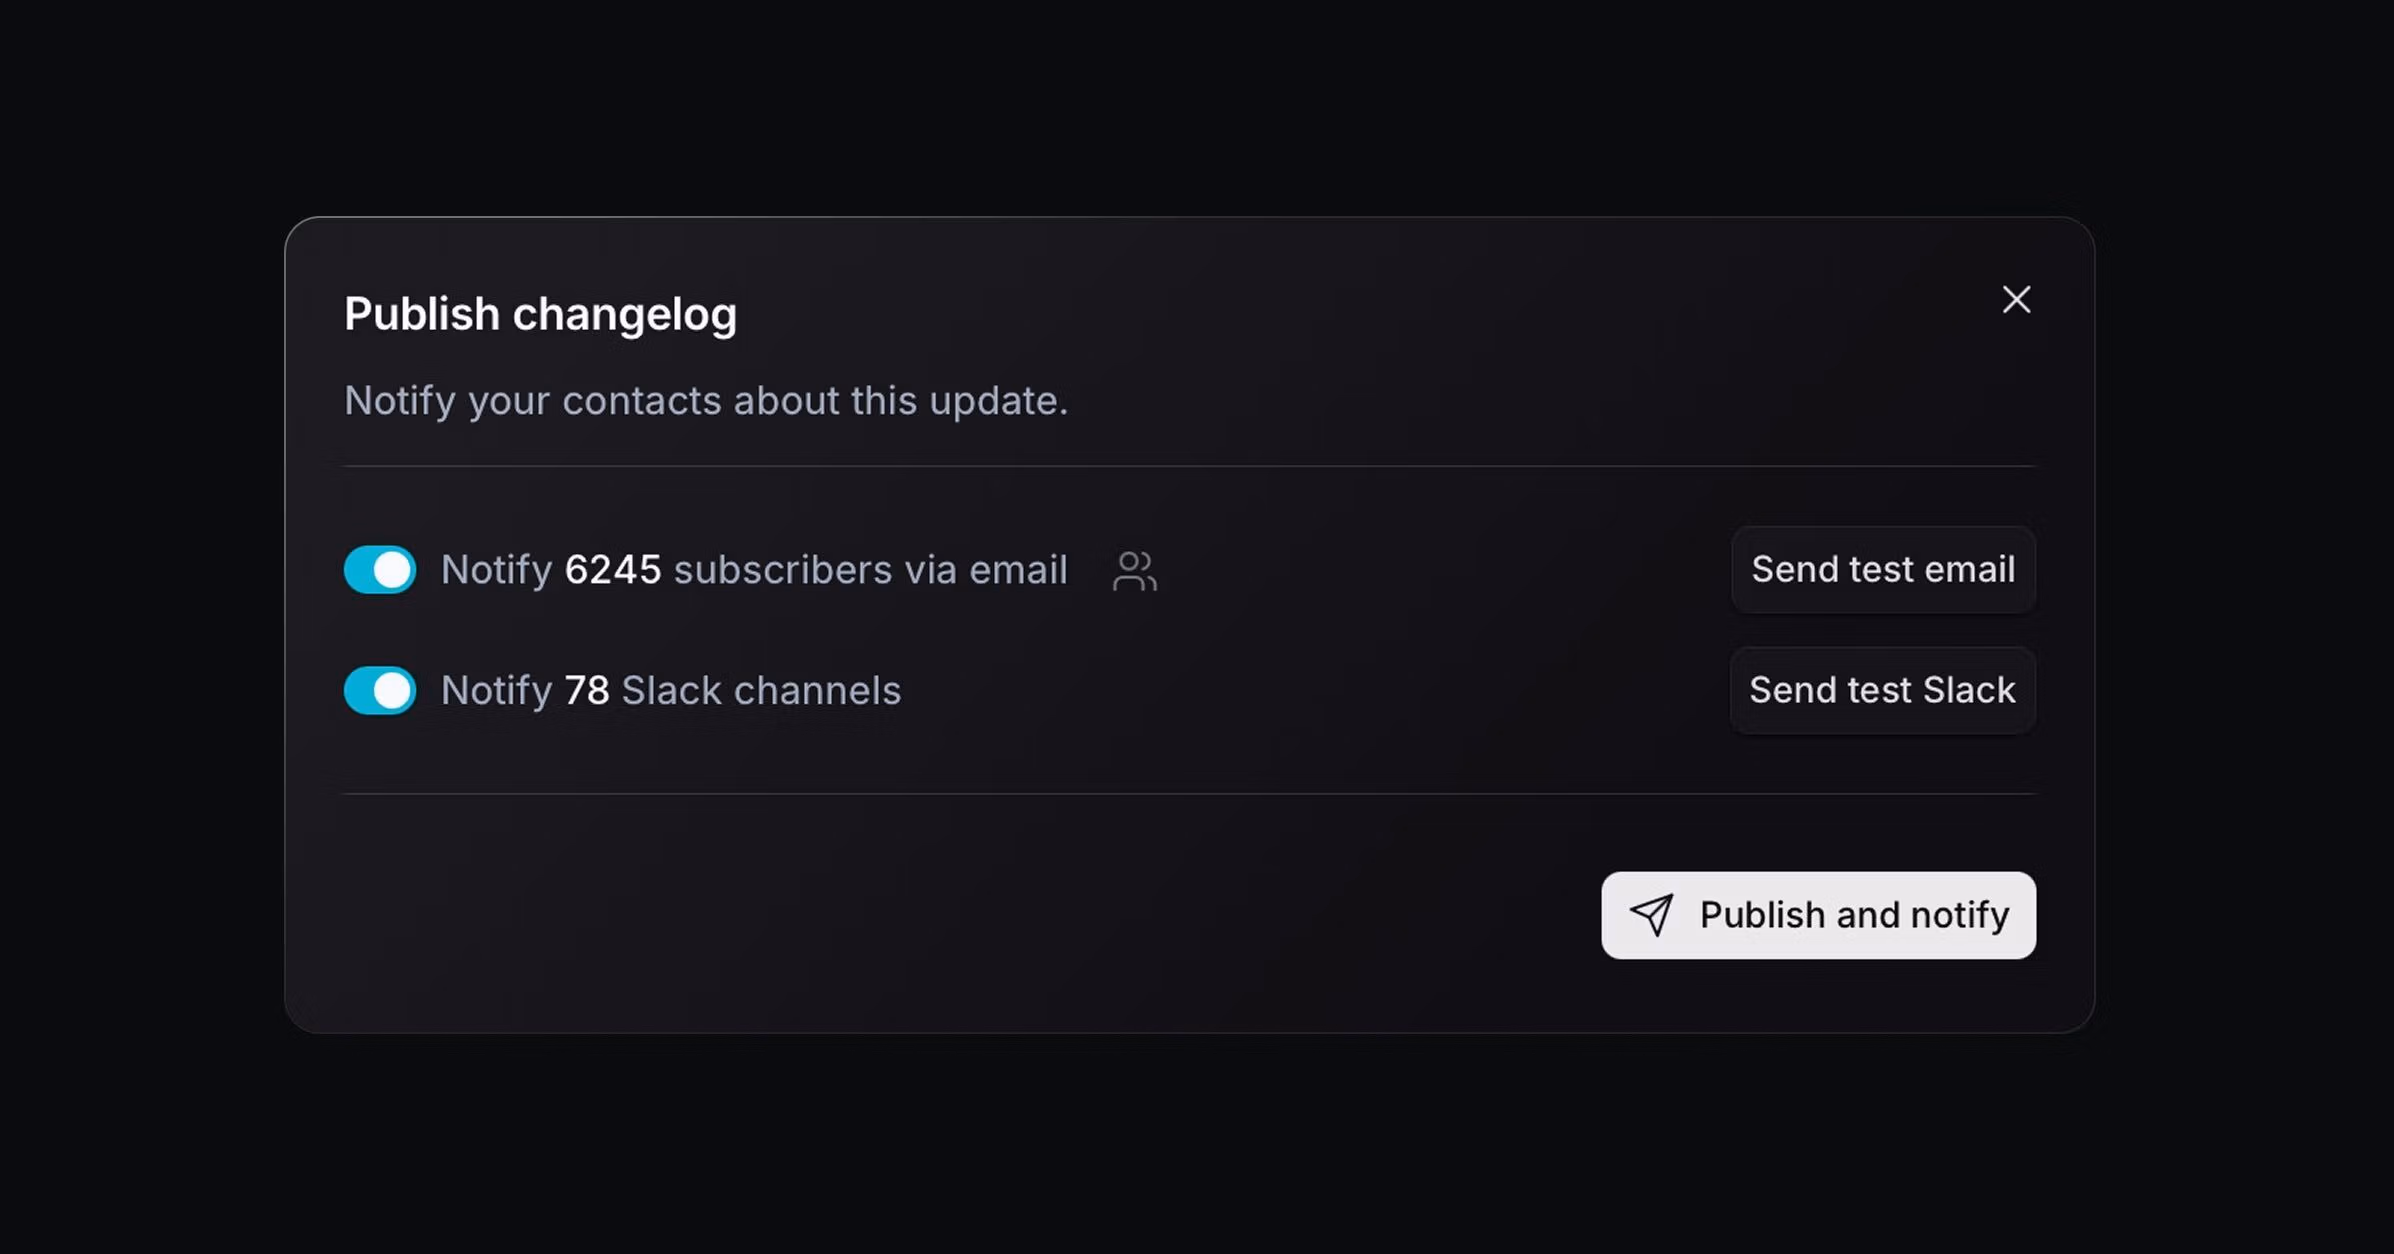Toggle the Notify 78 Slack channels switch
Image resolution: width=2394 pixels, height=1254 pixels.
379,690
